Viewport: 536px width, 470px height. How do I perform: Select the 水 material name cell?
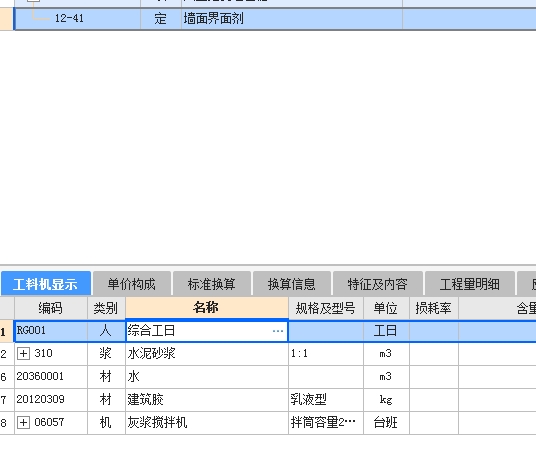206,377
